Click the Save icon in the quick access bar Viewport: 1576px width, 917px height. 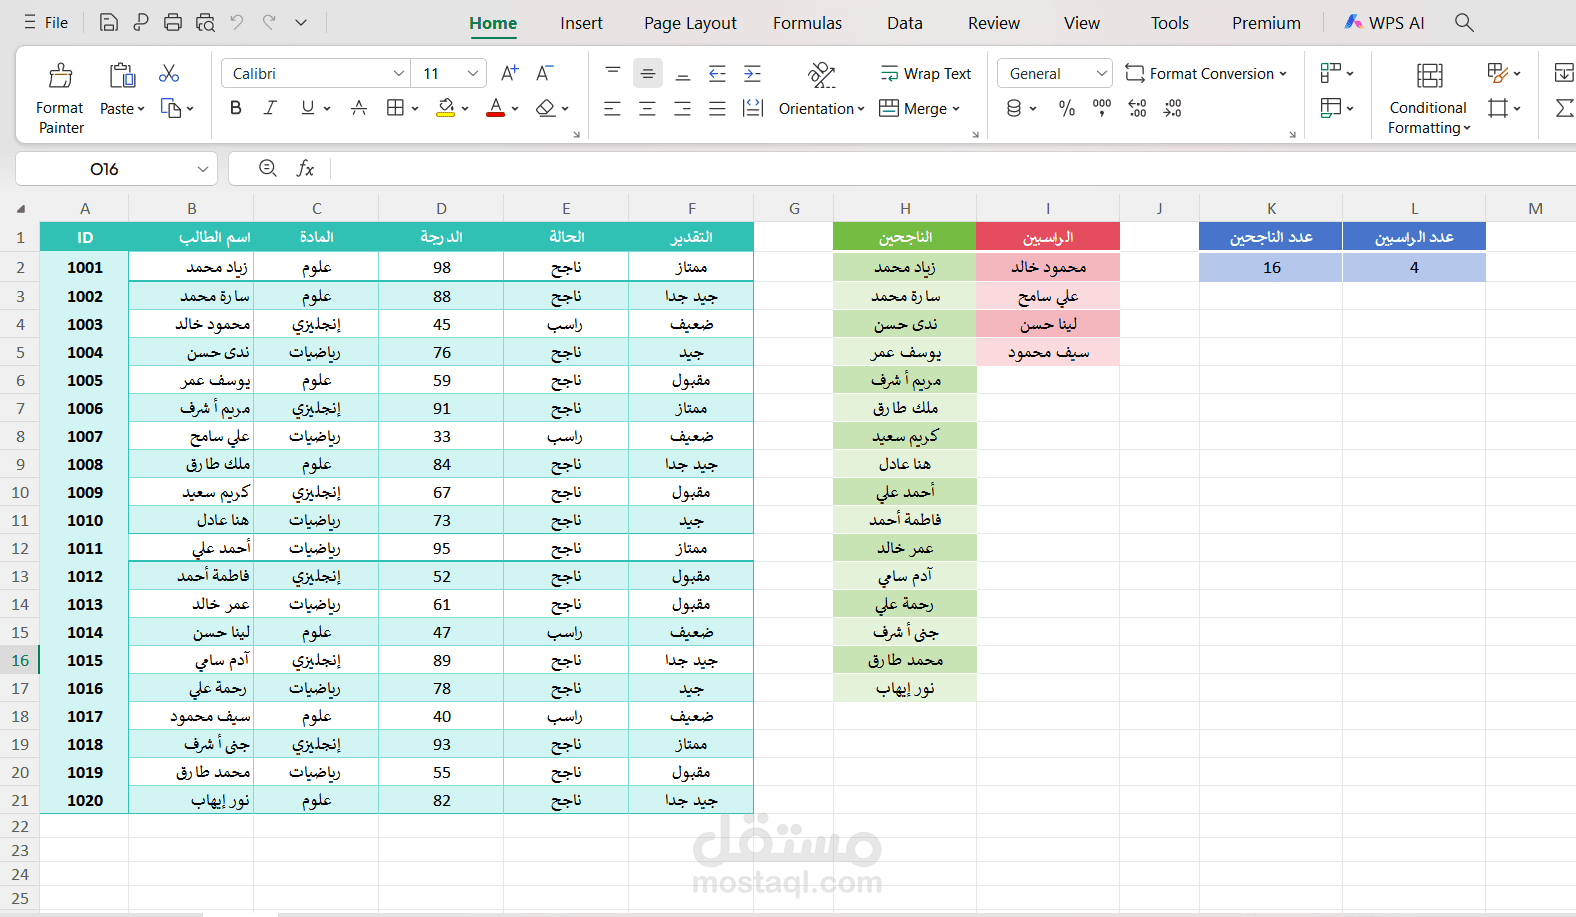109,22
